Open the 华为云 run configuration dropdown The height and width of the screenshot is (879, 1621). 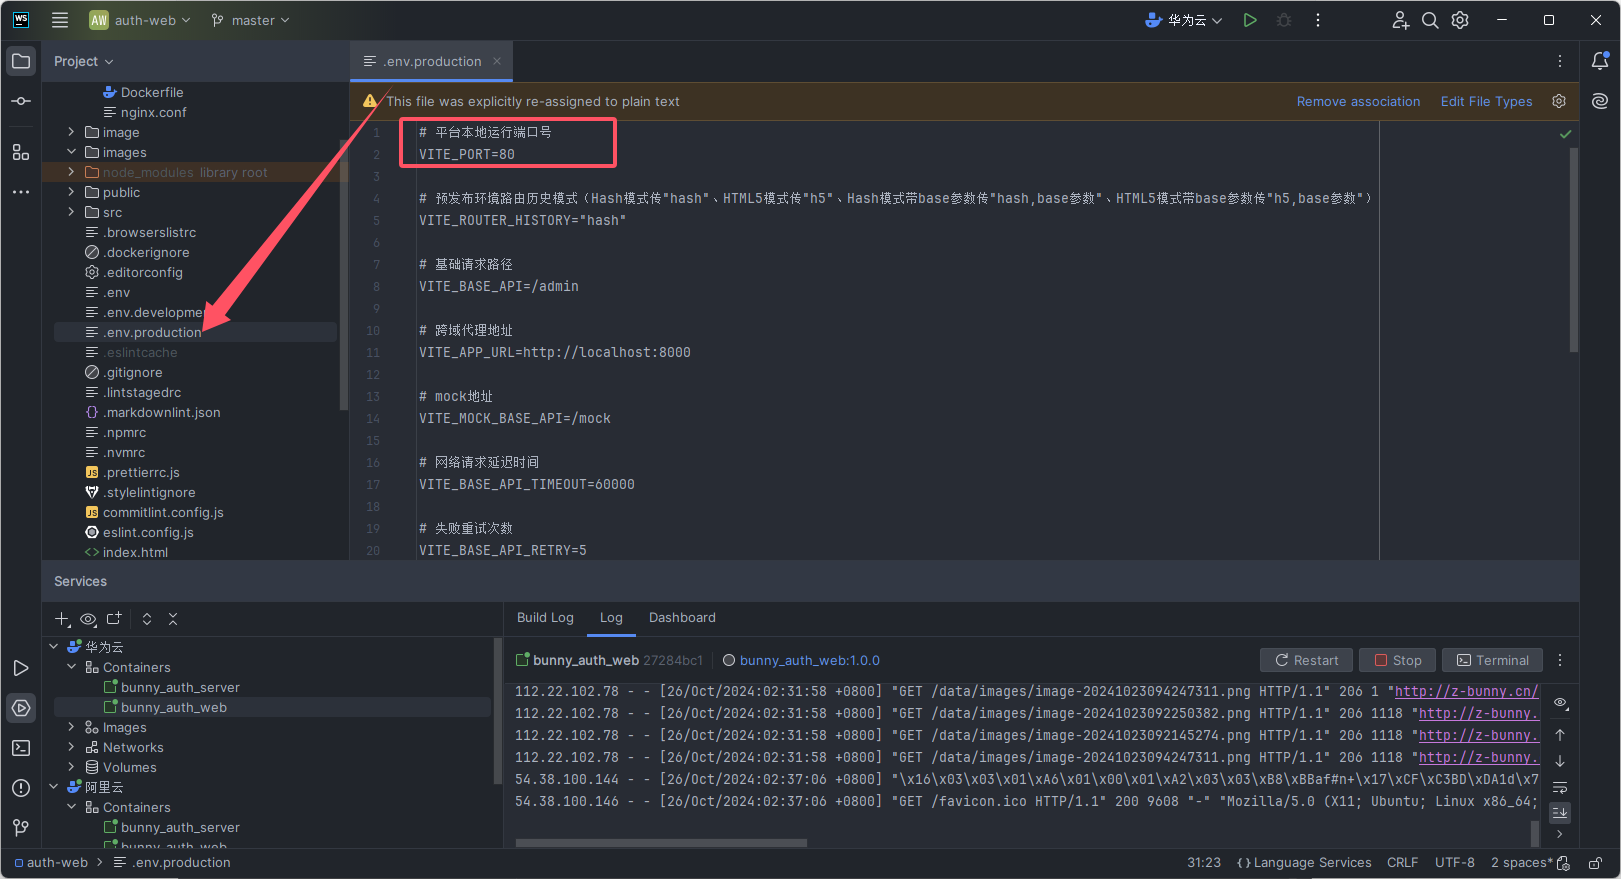point(1184,20)
